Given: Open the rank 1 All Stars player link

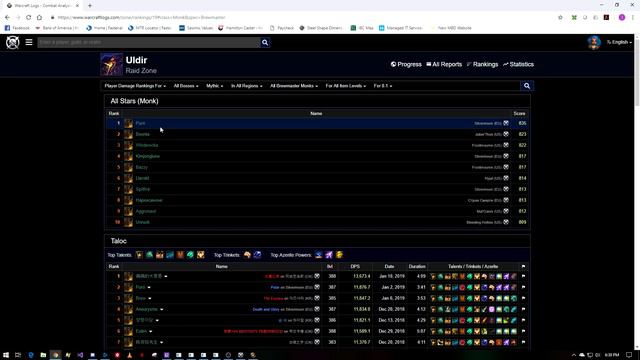Looking at the screenshot, I should click(140, 123).
